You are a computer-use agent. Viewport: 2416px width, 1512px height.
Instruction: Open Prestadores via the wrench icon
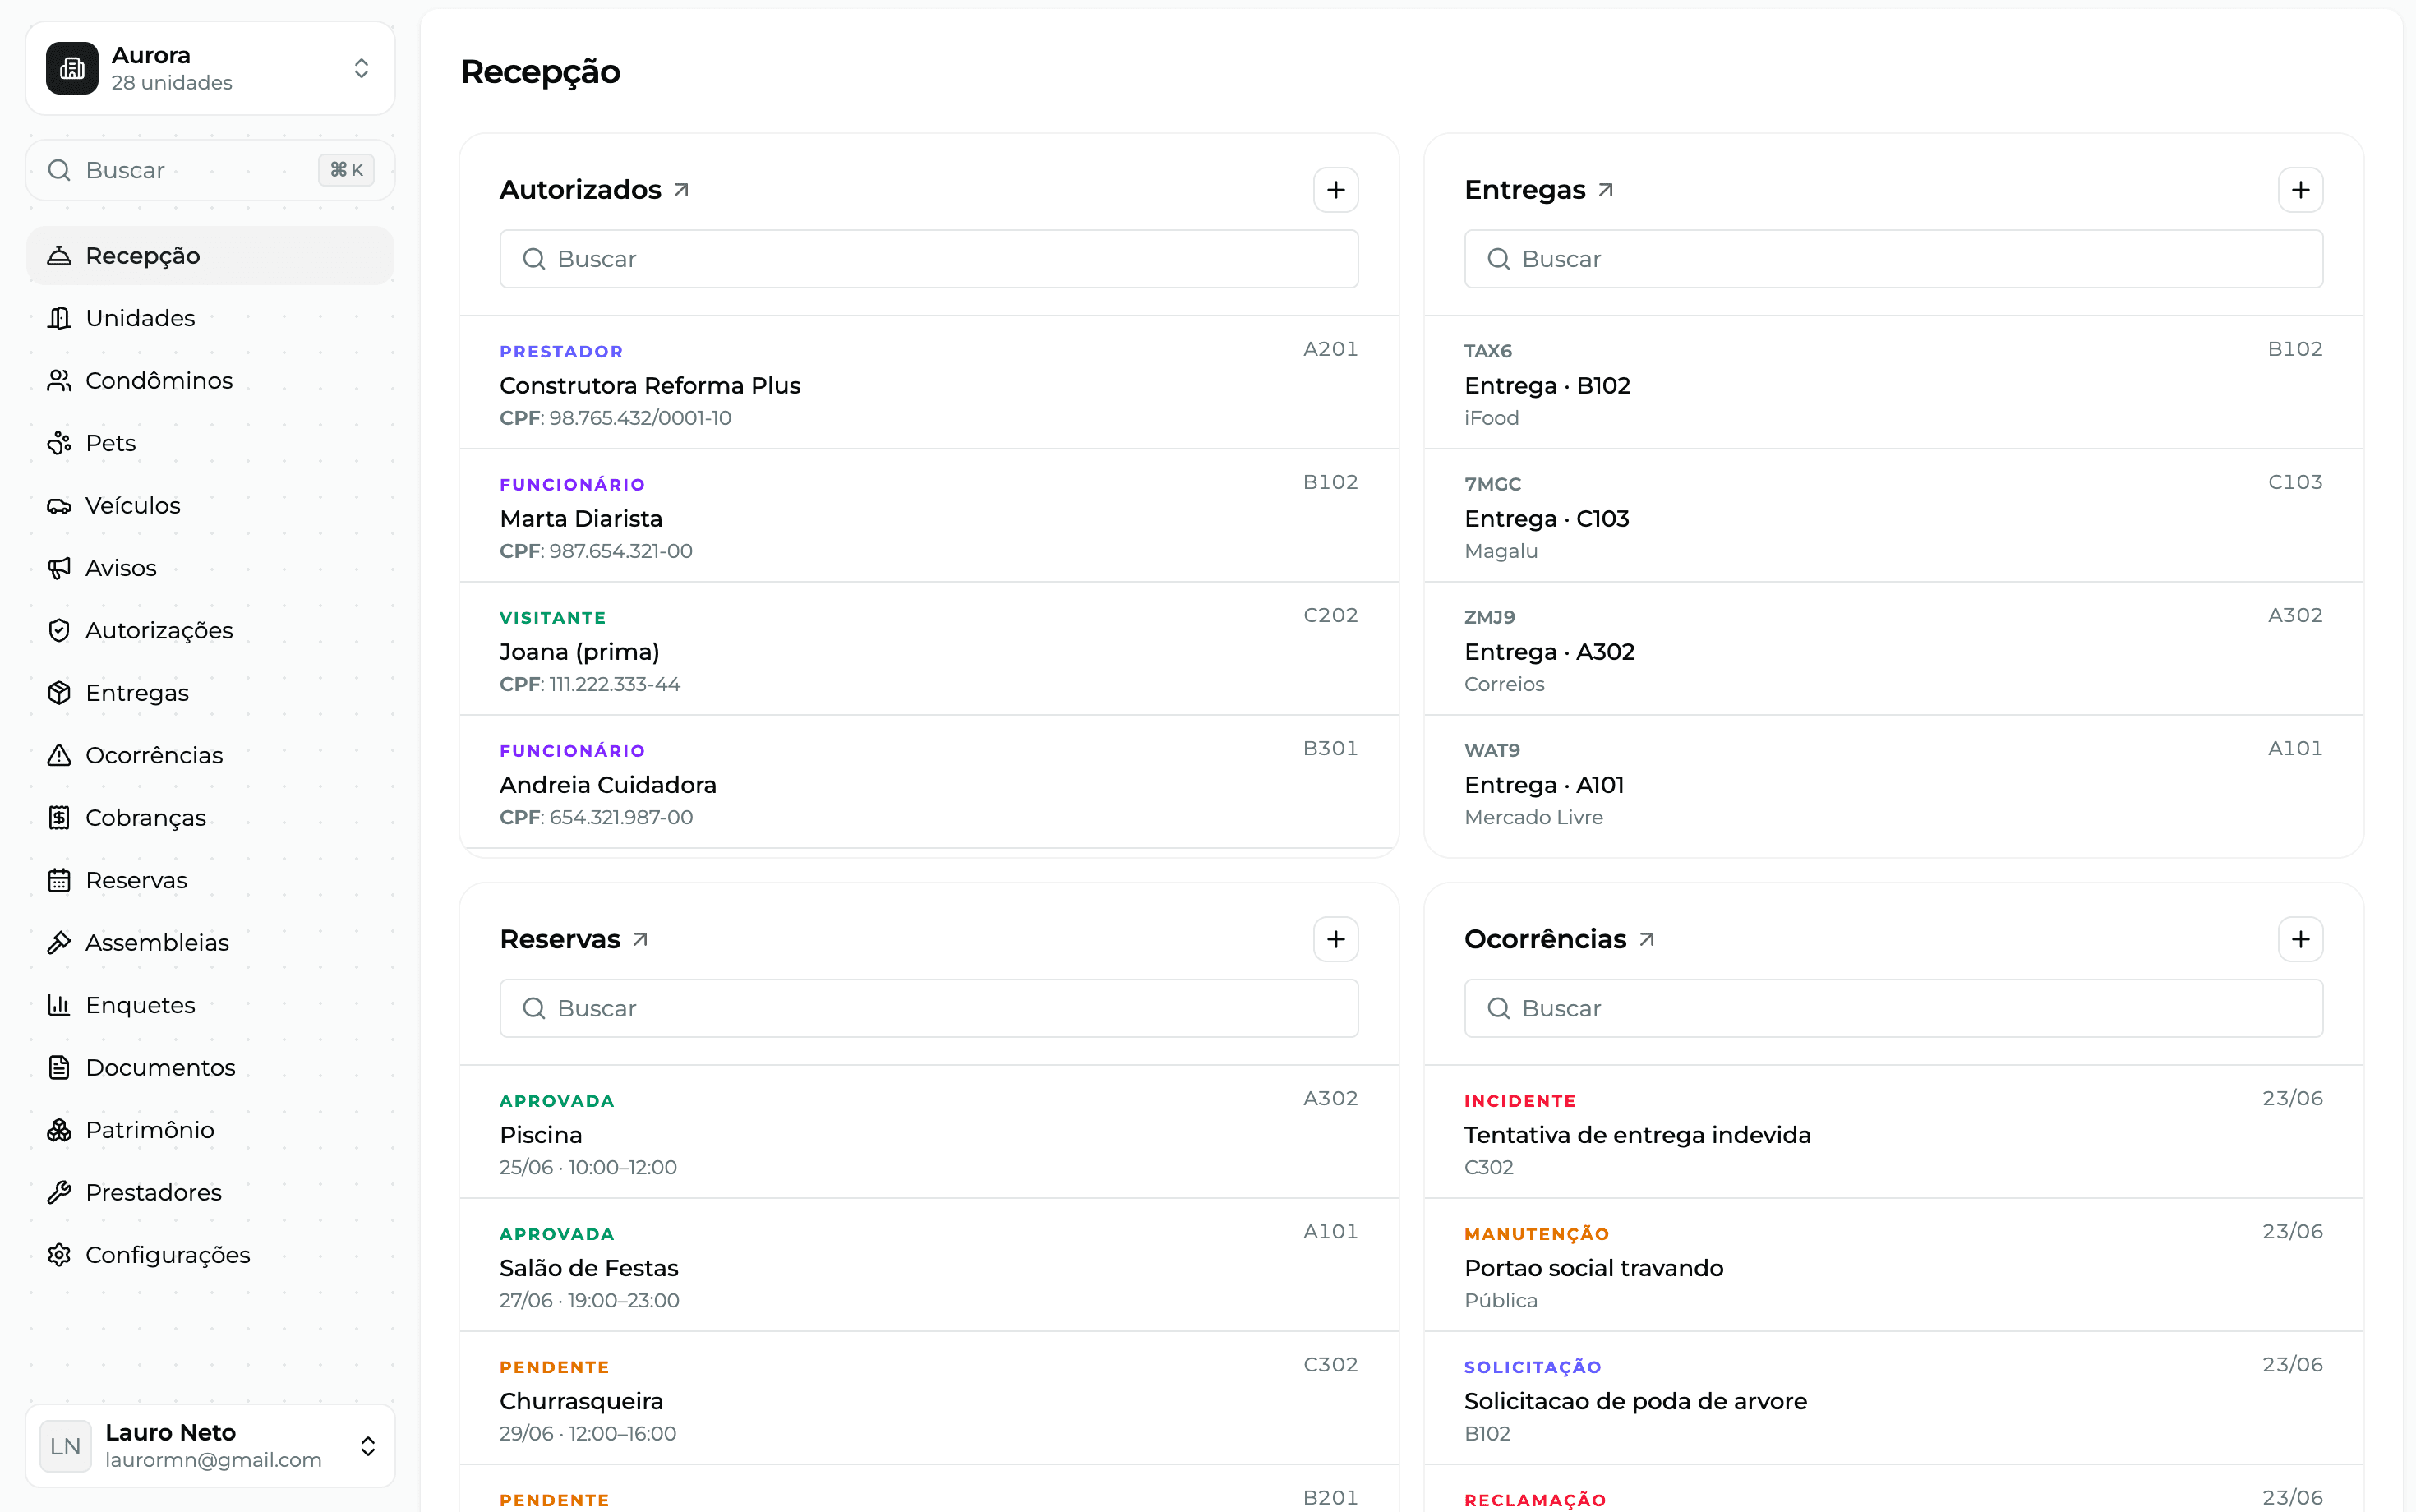pyautogui.click(x=59, y=1193)
